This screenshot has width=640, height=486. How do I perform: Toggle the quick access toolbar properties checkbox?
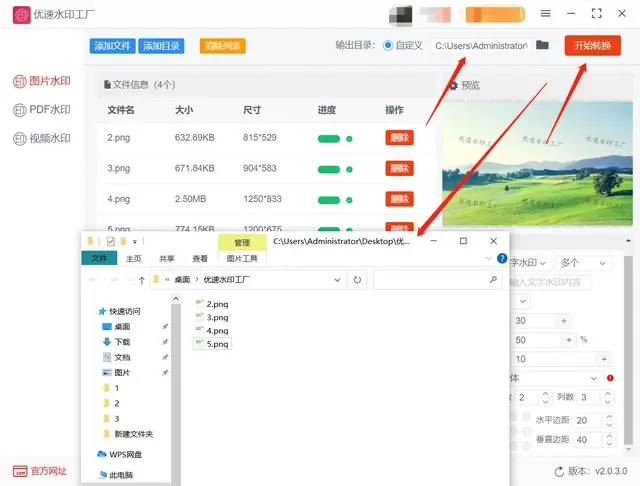pyautogui.click(x=110, y=241)
